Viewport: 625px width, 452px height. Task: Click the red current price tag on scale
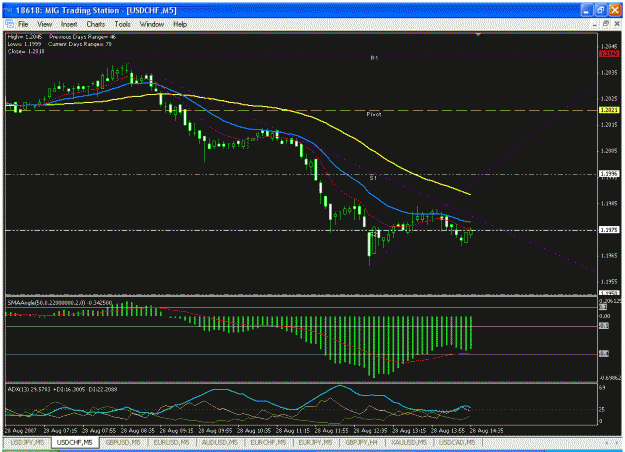coord(609,53)
